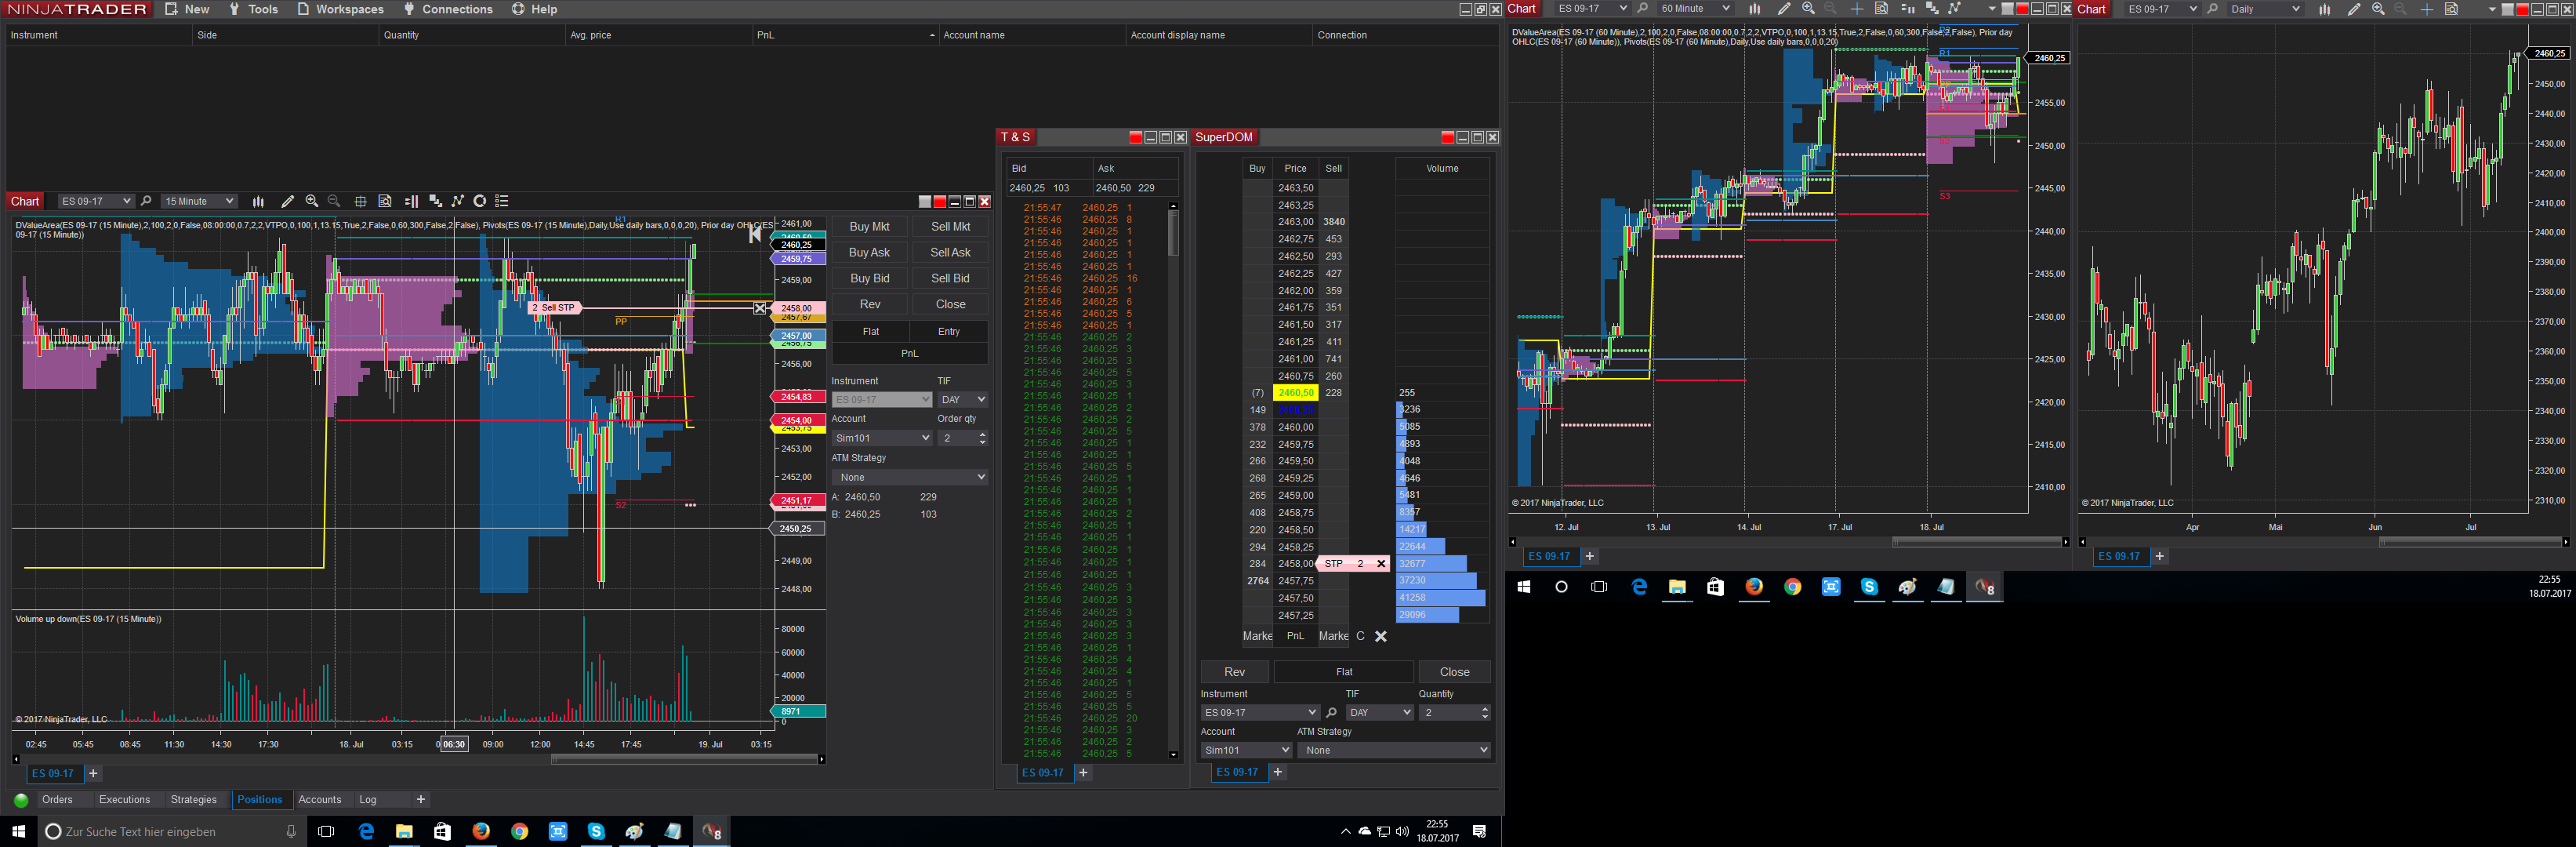
Task: Click Sell Bid button
Action: coord(950,279)
